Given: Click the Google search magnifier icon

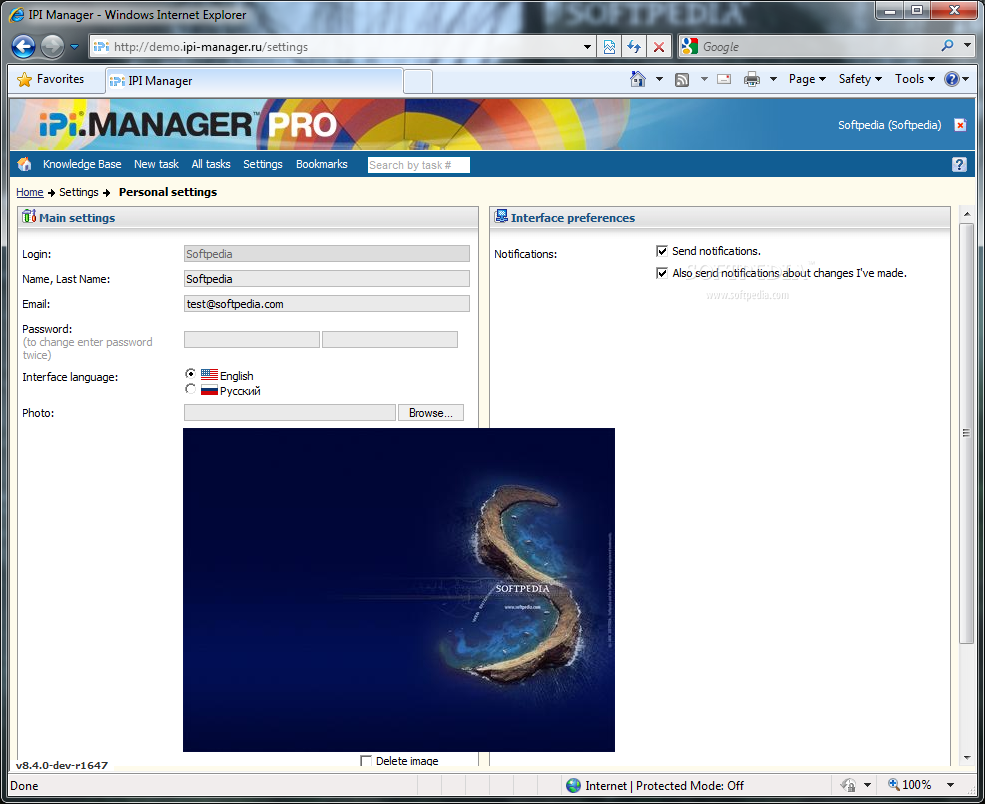Looking at the screenshot, I should 947,46.
